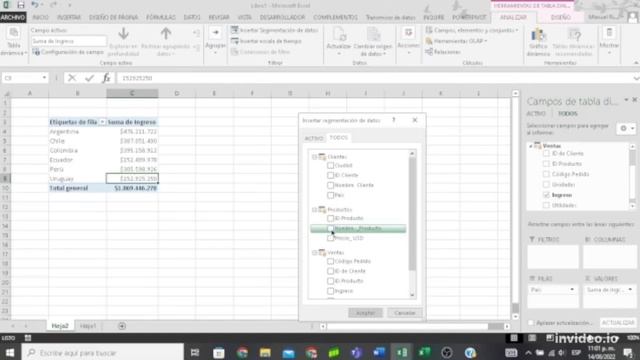Open Word from the taskbar
Viewport: 640px width, 360px height.
tap(379, 352)
